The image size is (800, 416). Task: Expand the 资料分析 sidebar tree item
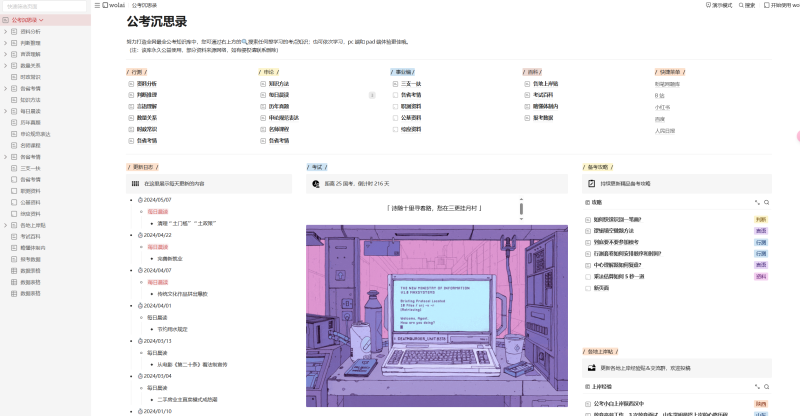5,32
